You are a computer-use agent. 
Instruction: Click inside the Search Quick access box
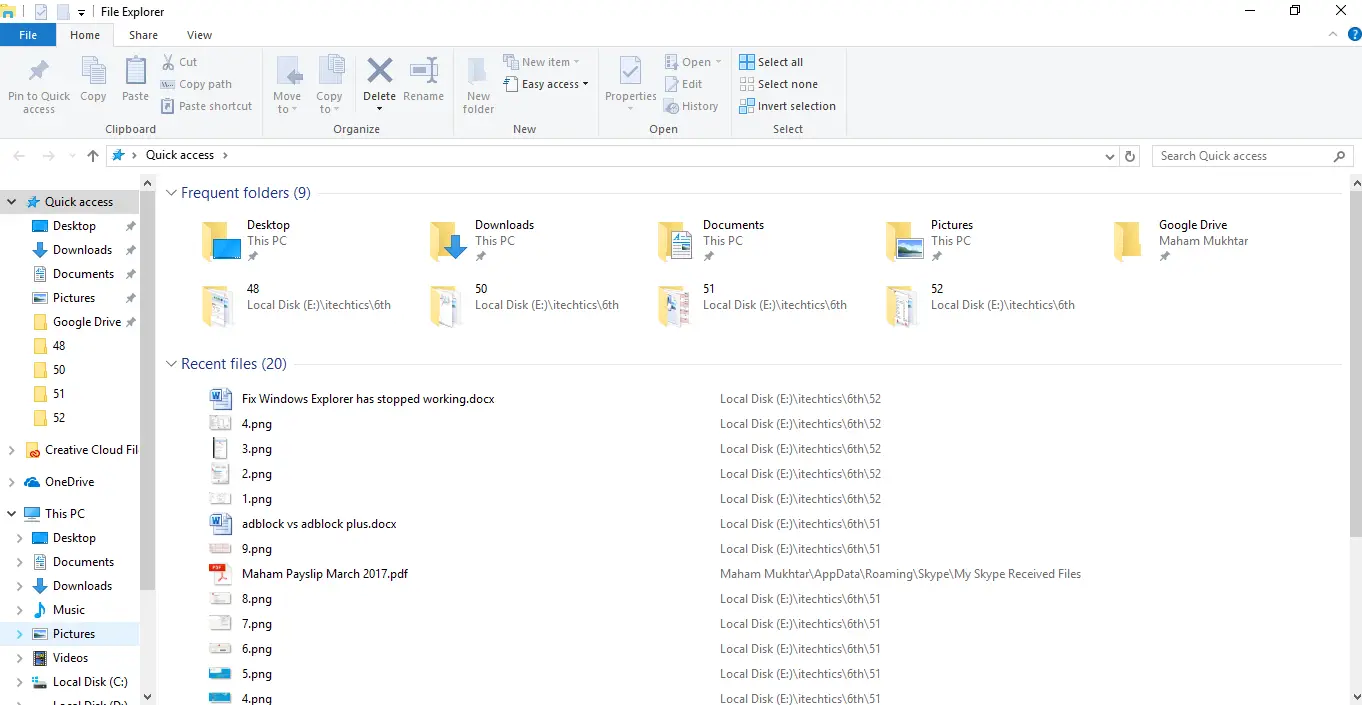(1240, 155)
